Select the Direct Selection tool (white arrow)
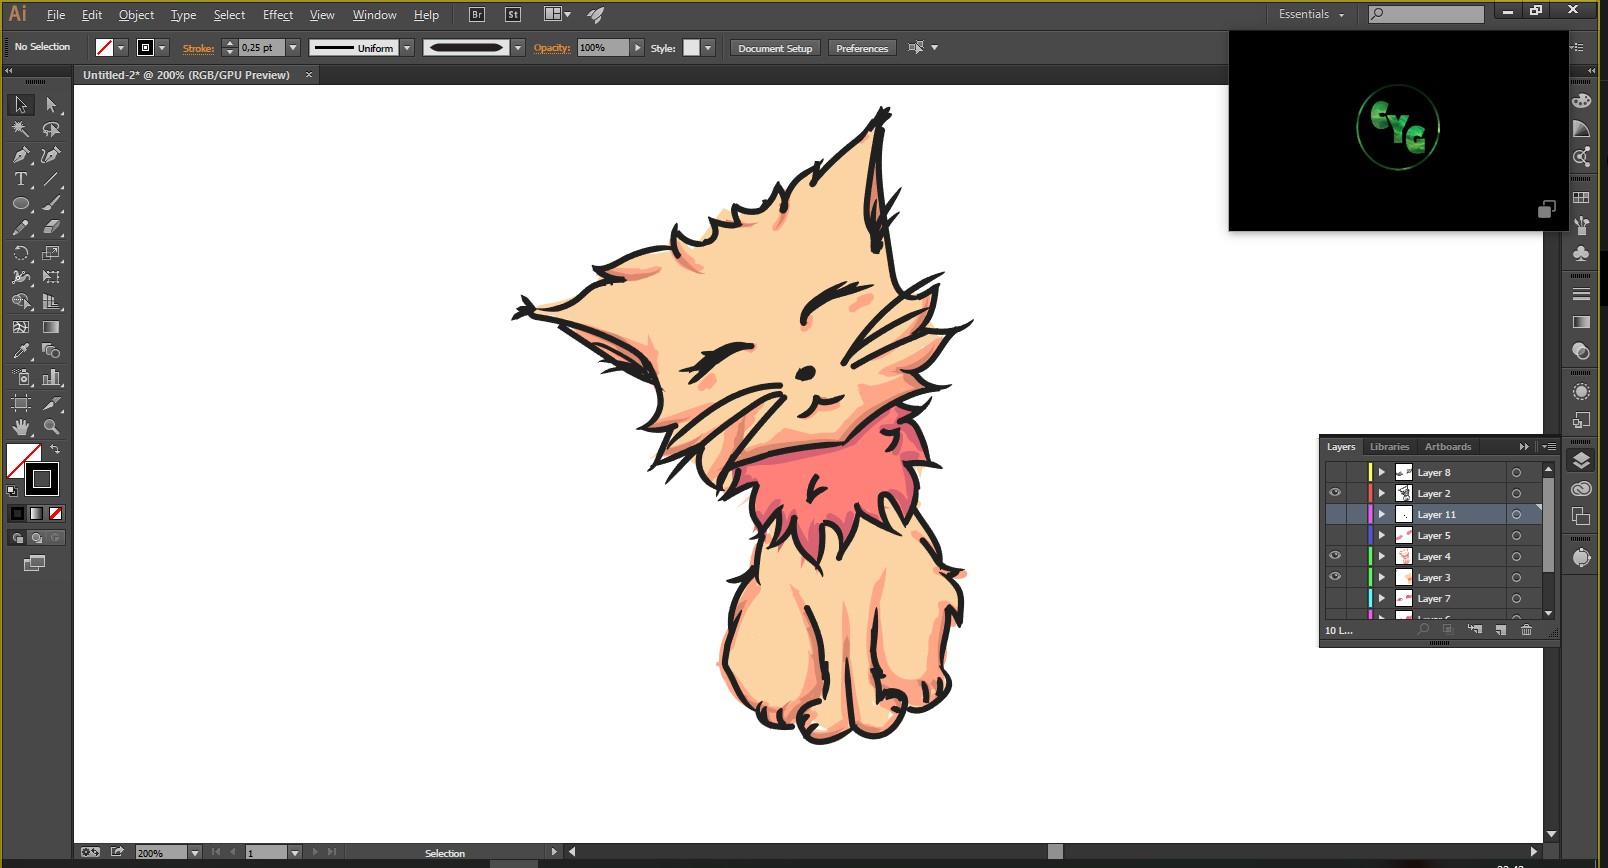The width and height of the screenshot is (1608, 868). [52, 105]
